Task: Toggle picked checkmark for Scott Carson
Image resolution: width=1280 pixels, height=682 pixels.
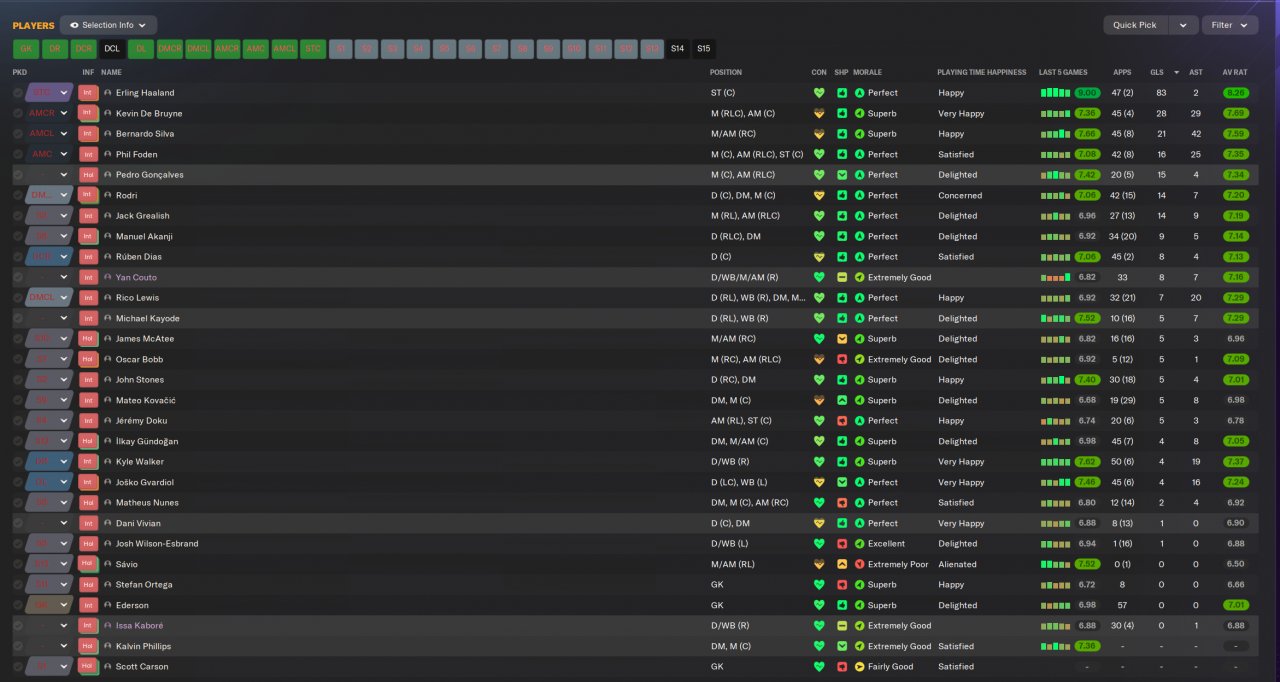Action: 18,667
